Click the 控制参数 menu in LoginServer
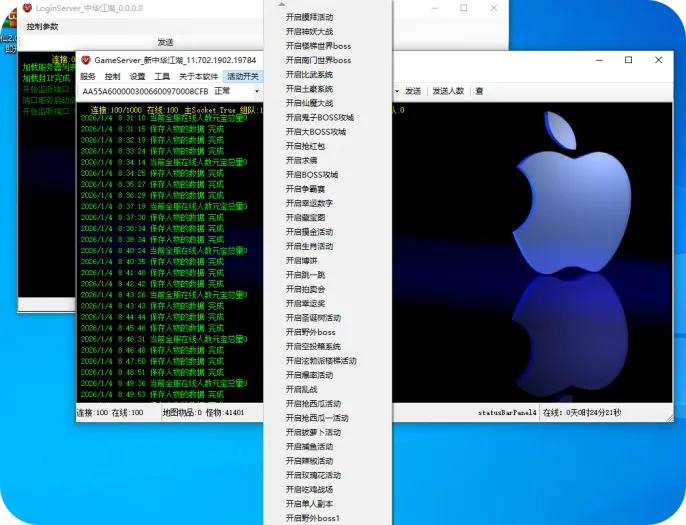 point(42,27)
